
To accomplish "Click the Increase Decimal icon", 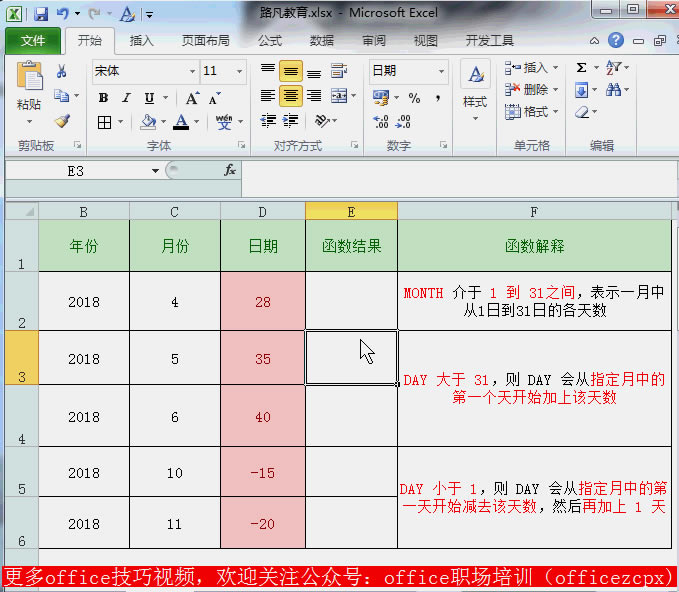I will pyautogui.click(x=381, y=122).
